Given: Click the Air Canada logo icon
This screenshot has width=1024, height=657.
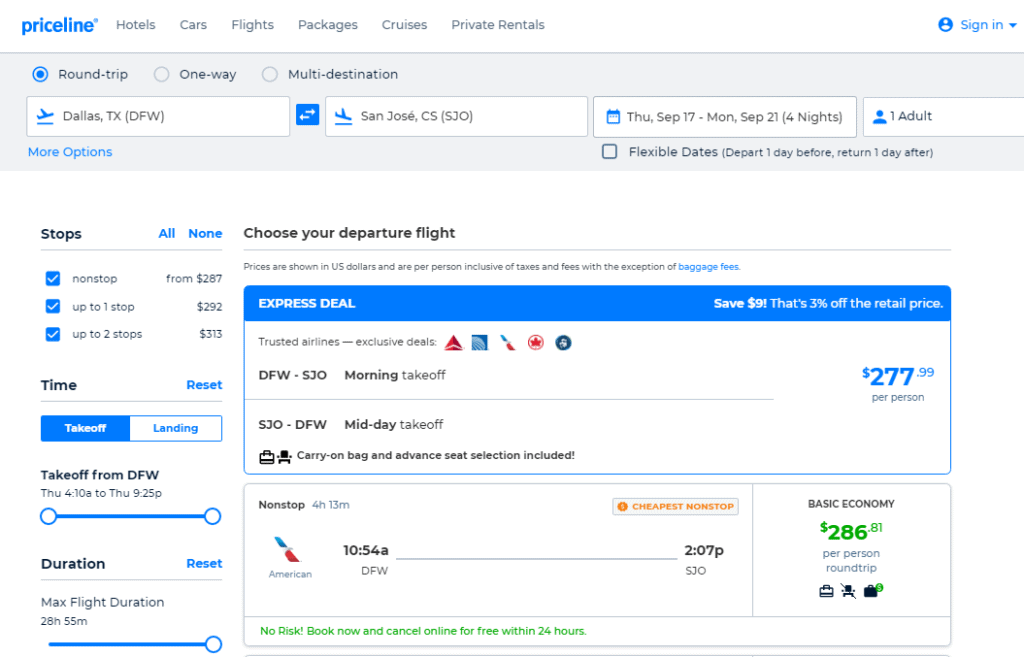Looking at the screenshot, I should click(535, 341).
